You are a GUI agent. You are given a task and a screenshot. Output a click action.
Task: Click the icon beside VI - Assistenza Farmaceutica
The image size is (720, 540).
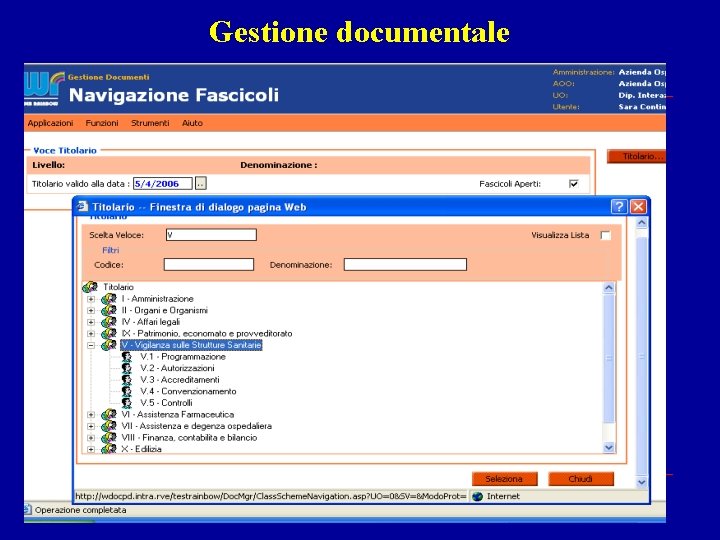click(x=109, y=414)
